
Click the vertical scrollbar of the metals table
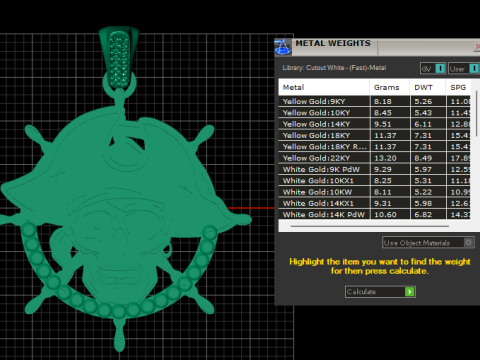(x=477, y=113)
